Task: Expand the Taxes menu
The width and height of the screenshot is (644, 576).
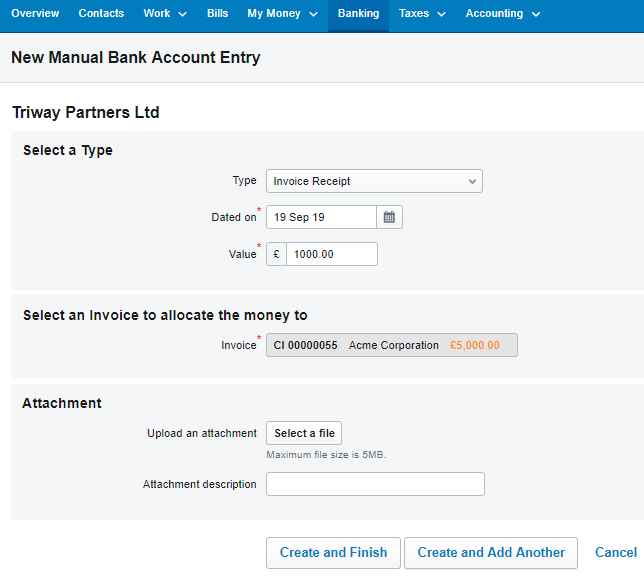Action: pos(422,14)
